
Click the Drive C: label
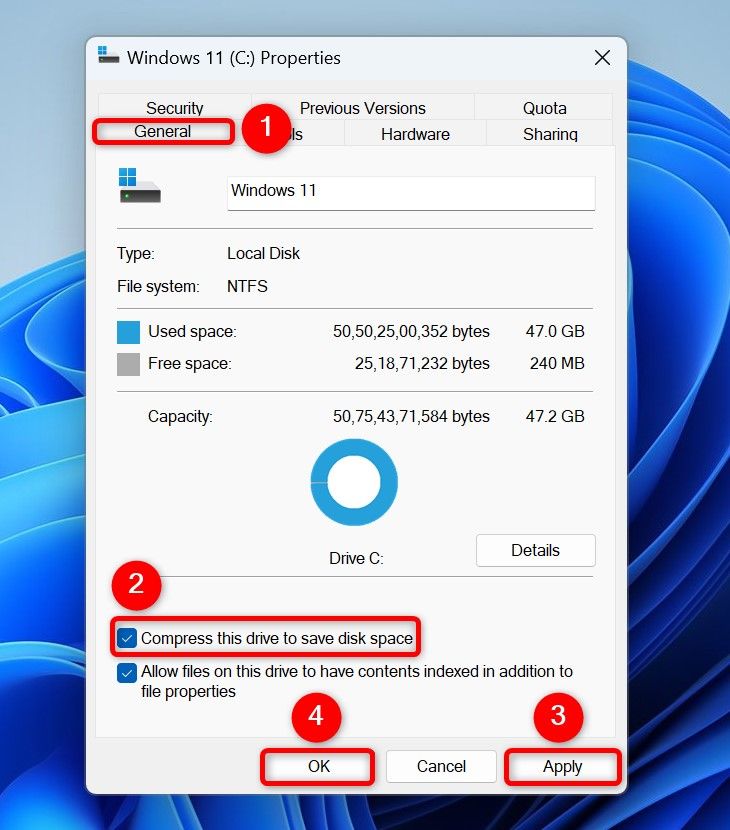356,558
